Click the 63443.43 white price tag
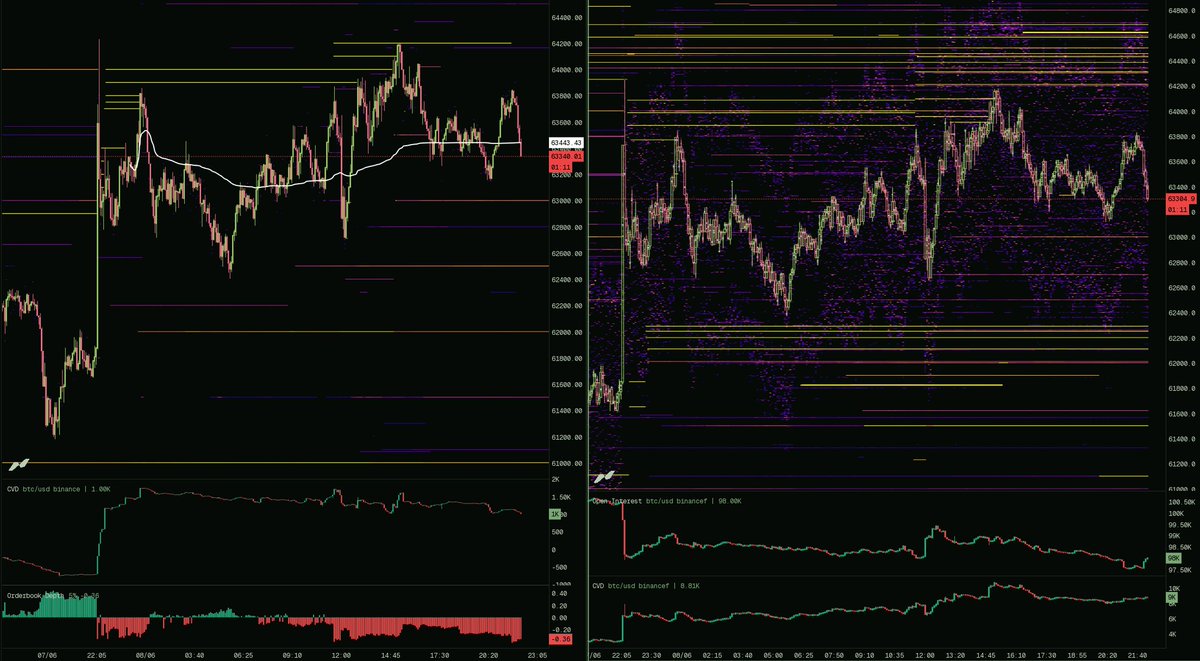 566,144
